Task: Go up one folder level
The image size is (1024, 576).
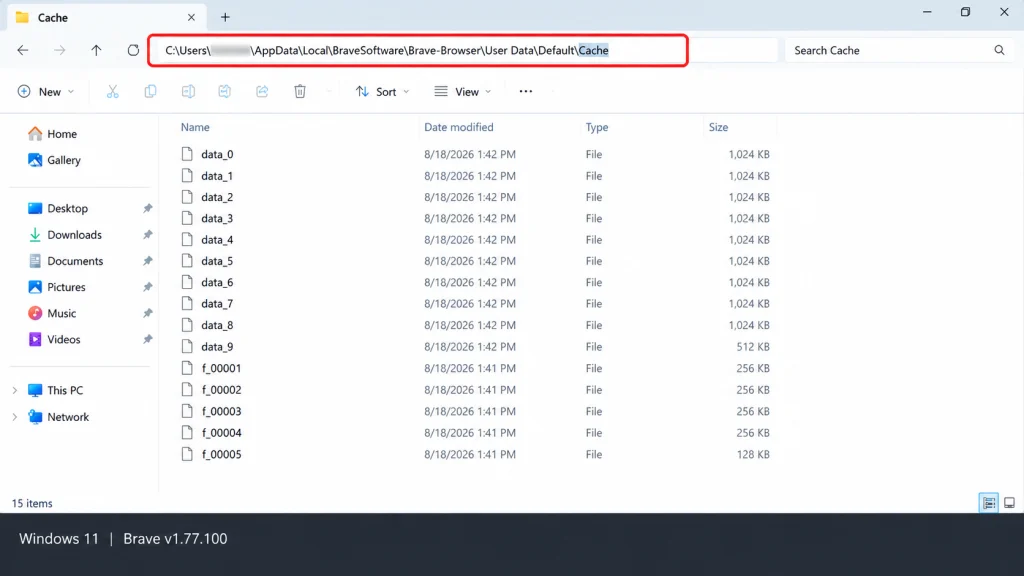Action: tap(96, 50)
